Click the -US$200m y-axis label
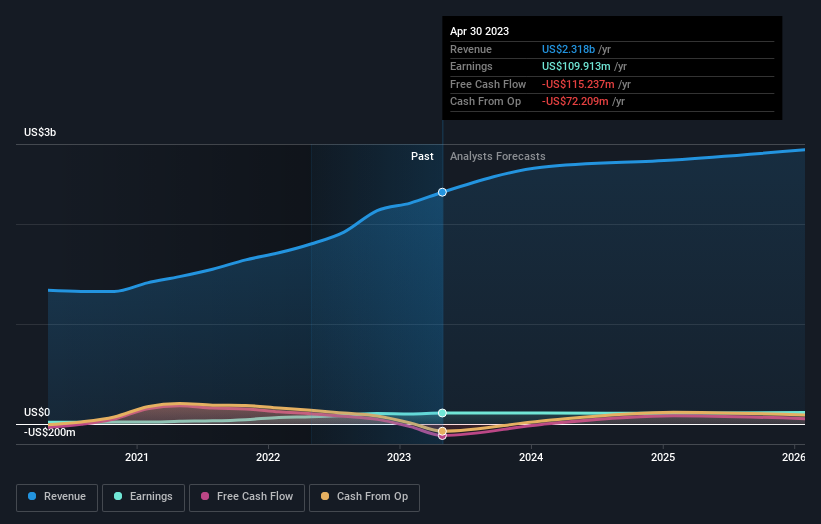821x524 pixels. coord(50,432)
